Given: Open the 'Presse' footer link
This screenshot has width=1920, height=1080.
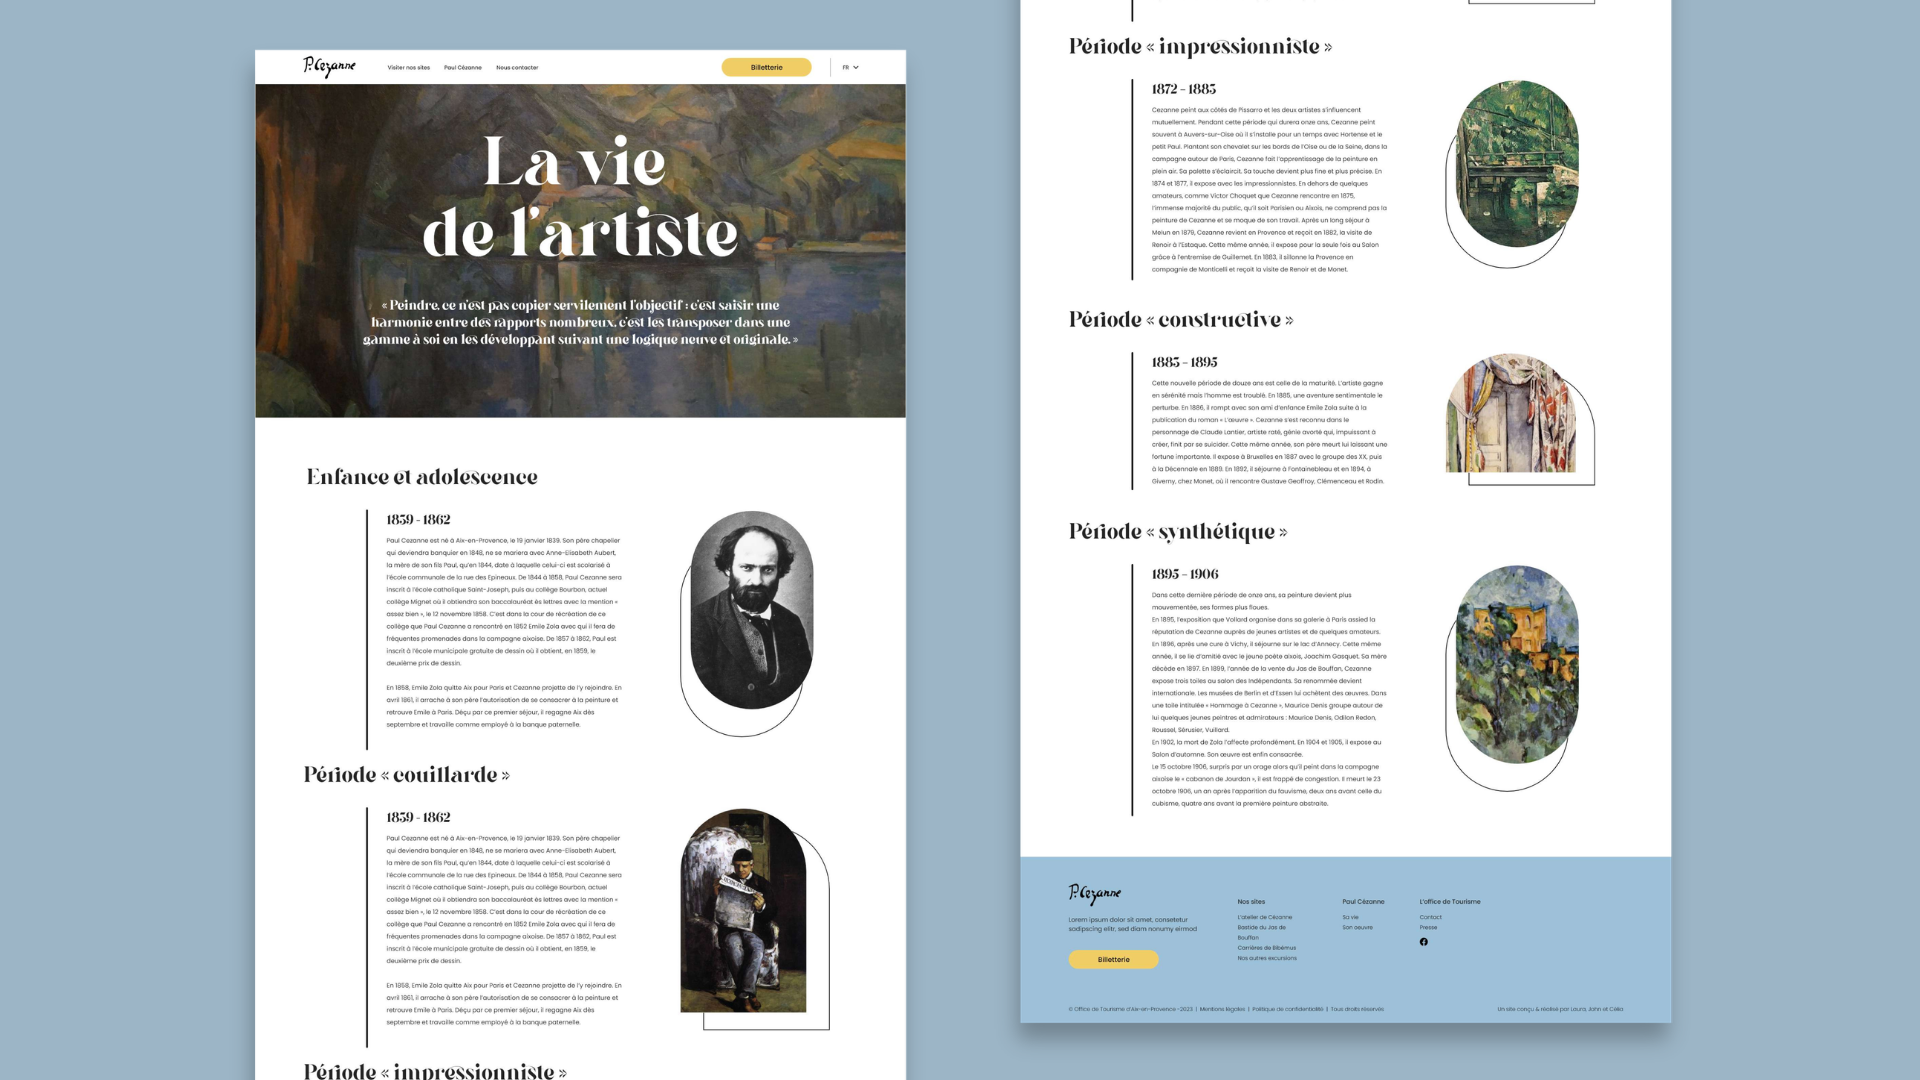Looking at the screenshot, I should (x=1428, y=927).
